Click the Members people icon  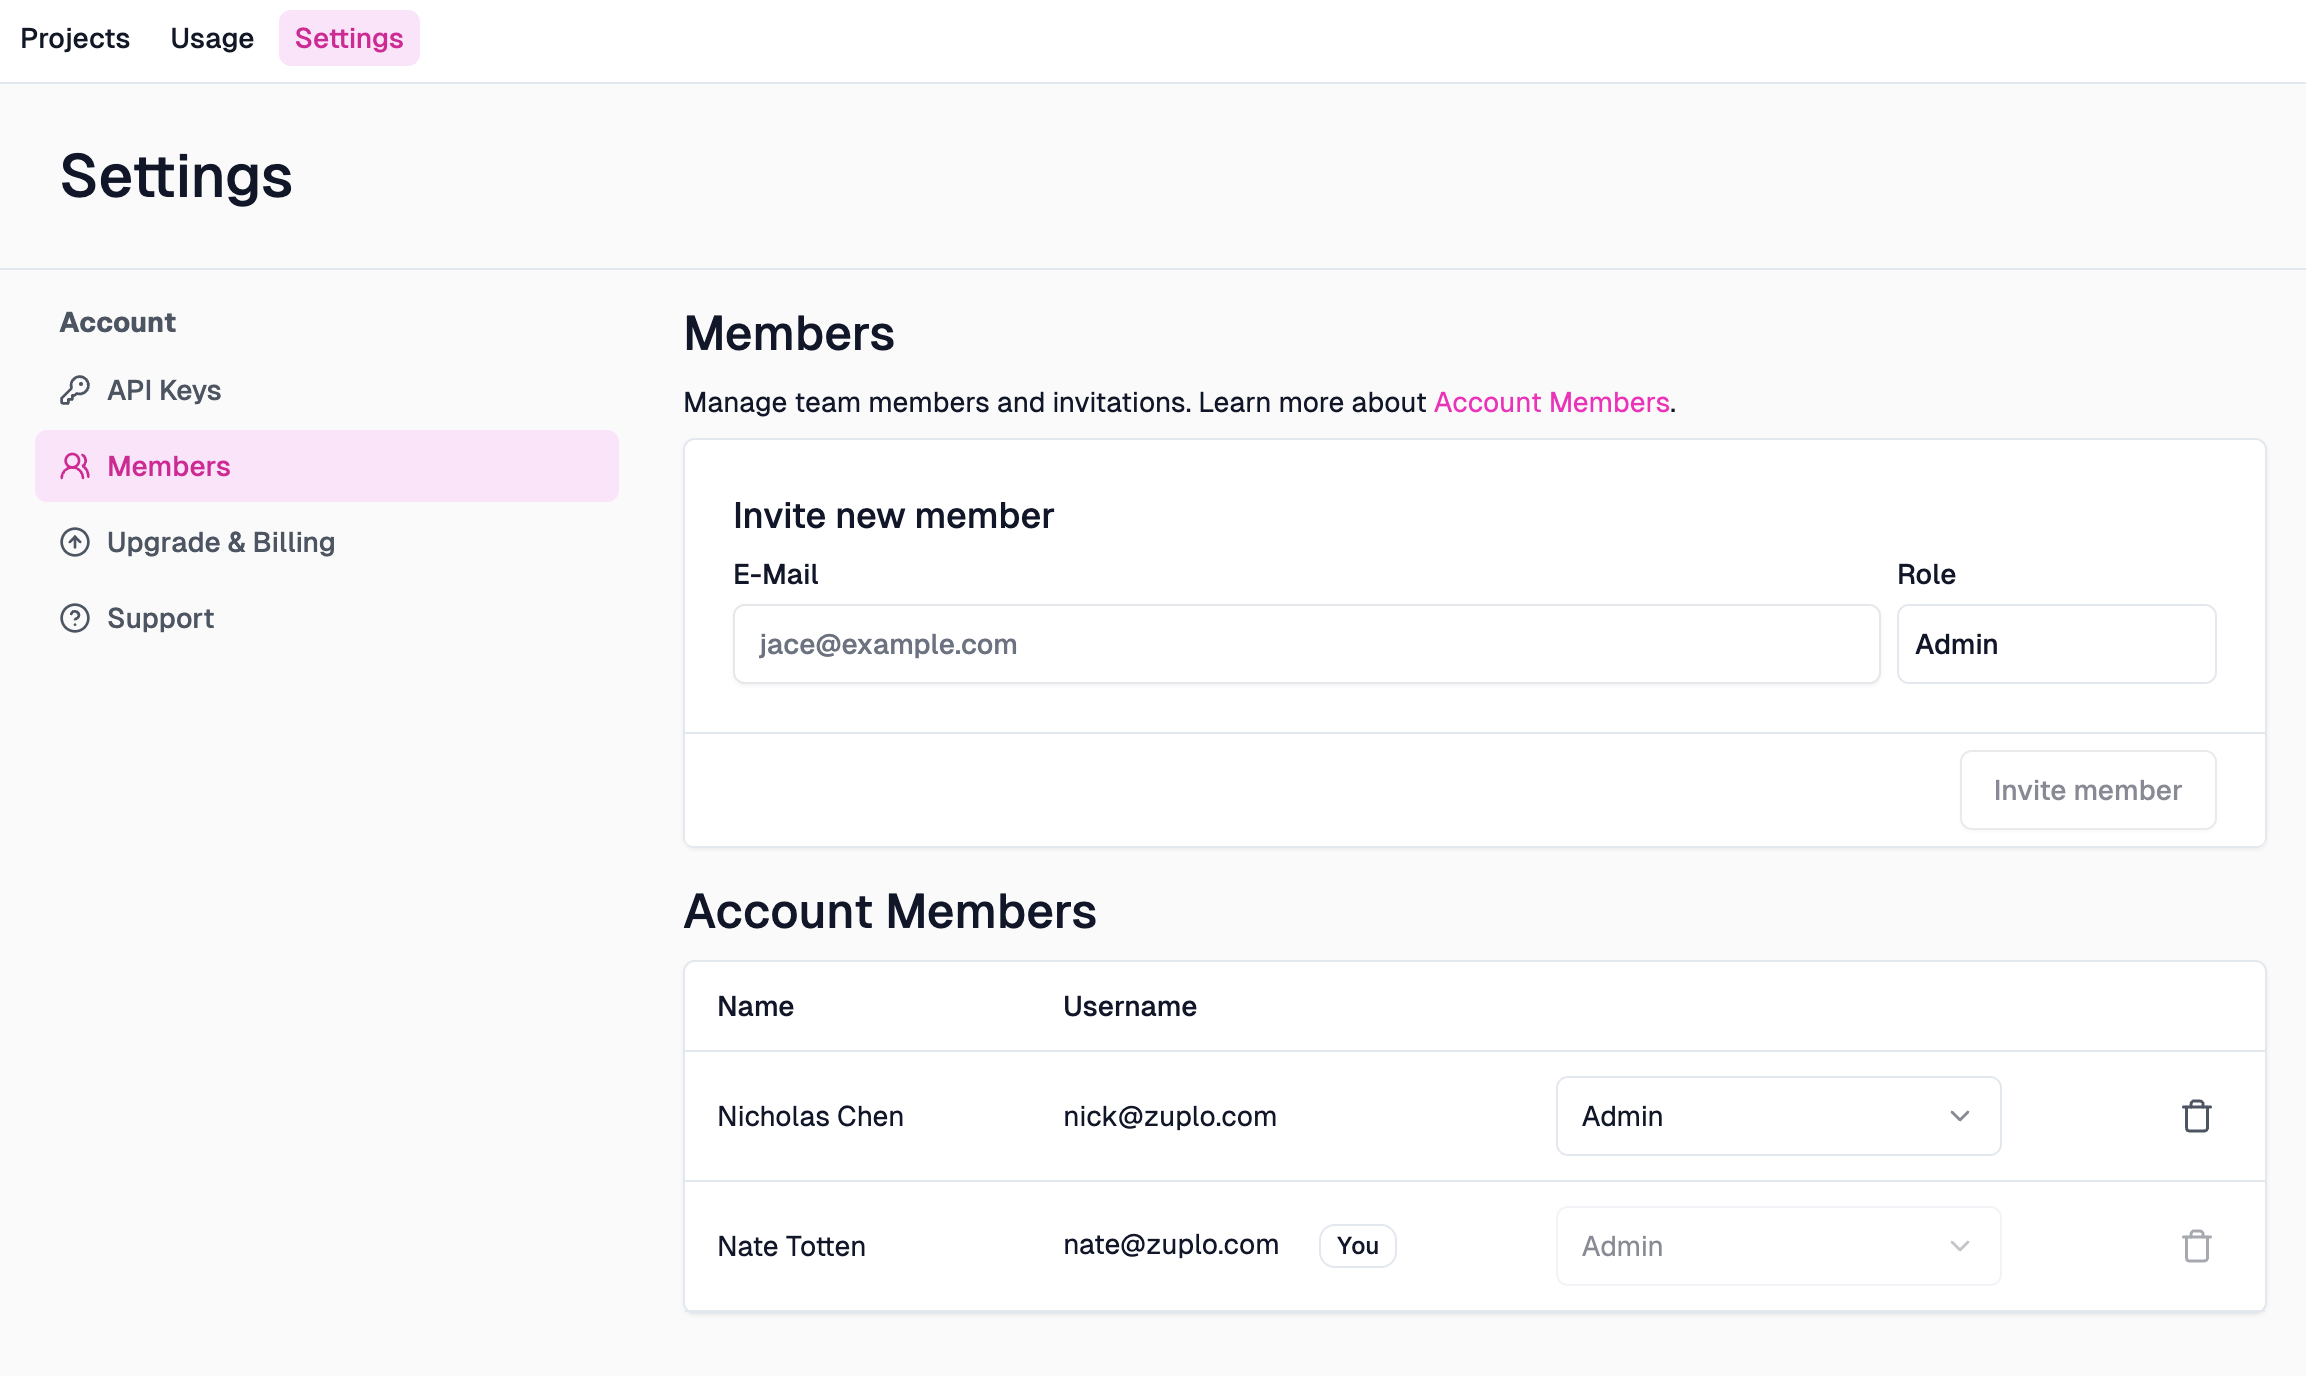pos(75,466)
